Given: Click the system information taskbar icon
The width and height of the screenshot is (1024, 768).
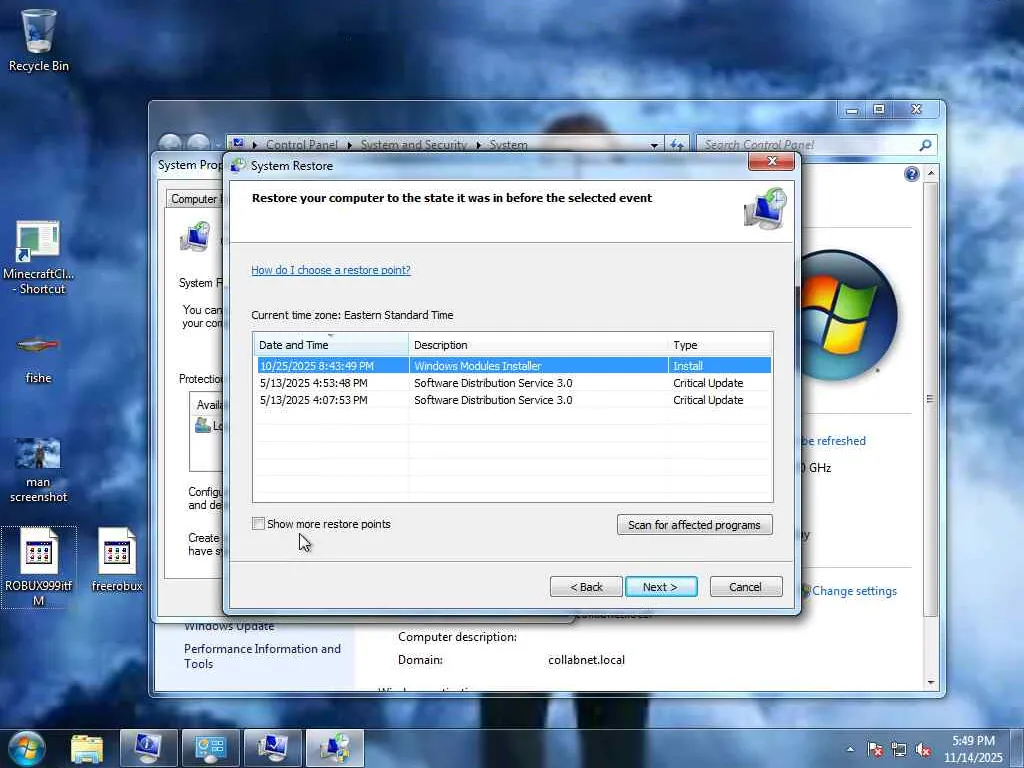Looking at the screenshot, I should pyautogui.click(x=148, y=748).
